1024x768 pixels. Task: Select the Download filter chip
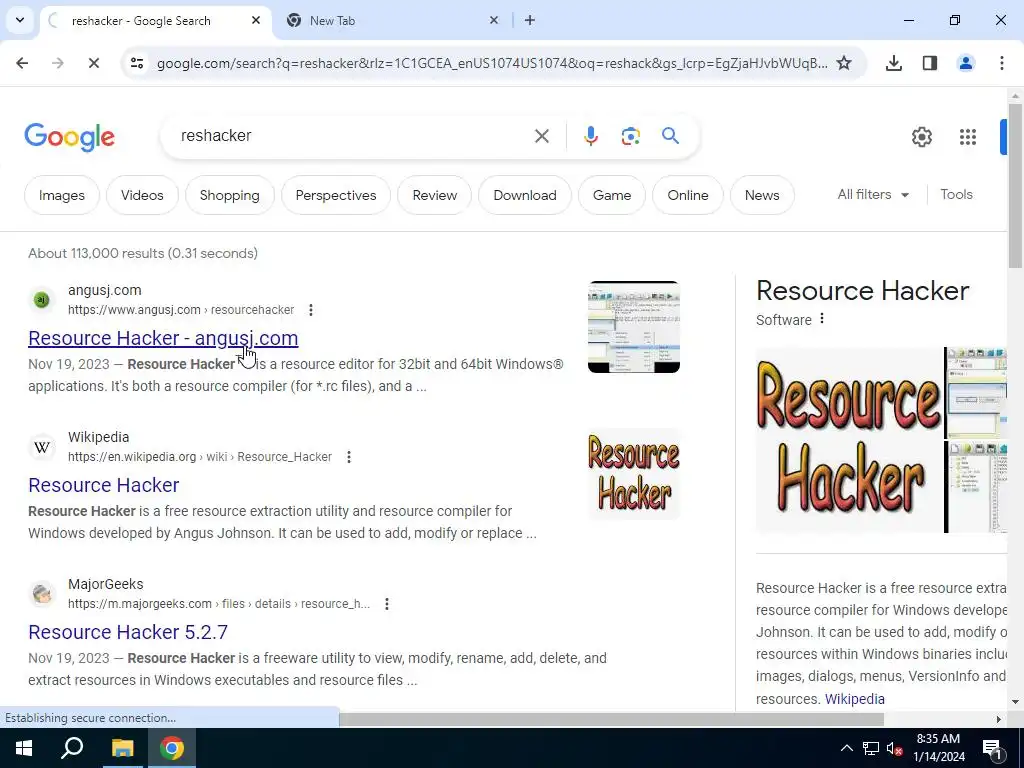(x=525, y=195)
